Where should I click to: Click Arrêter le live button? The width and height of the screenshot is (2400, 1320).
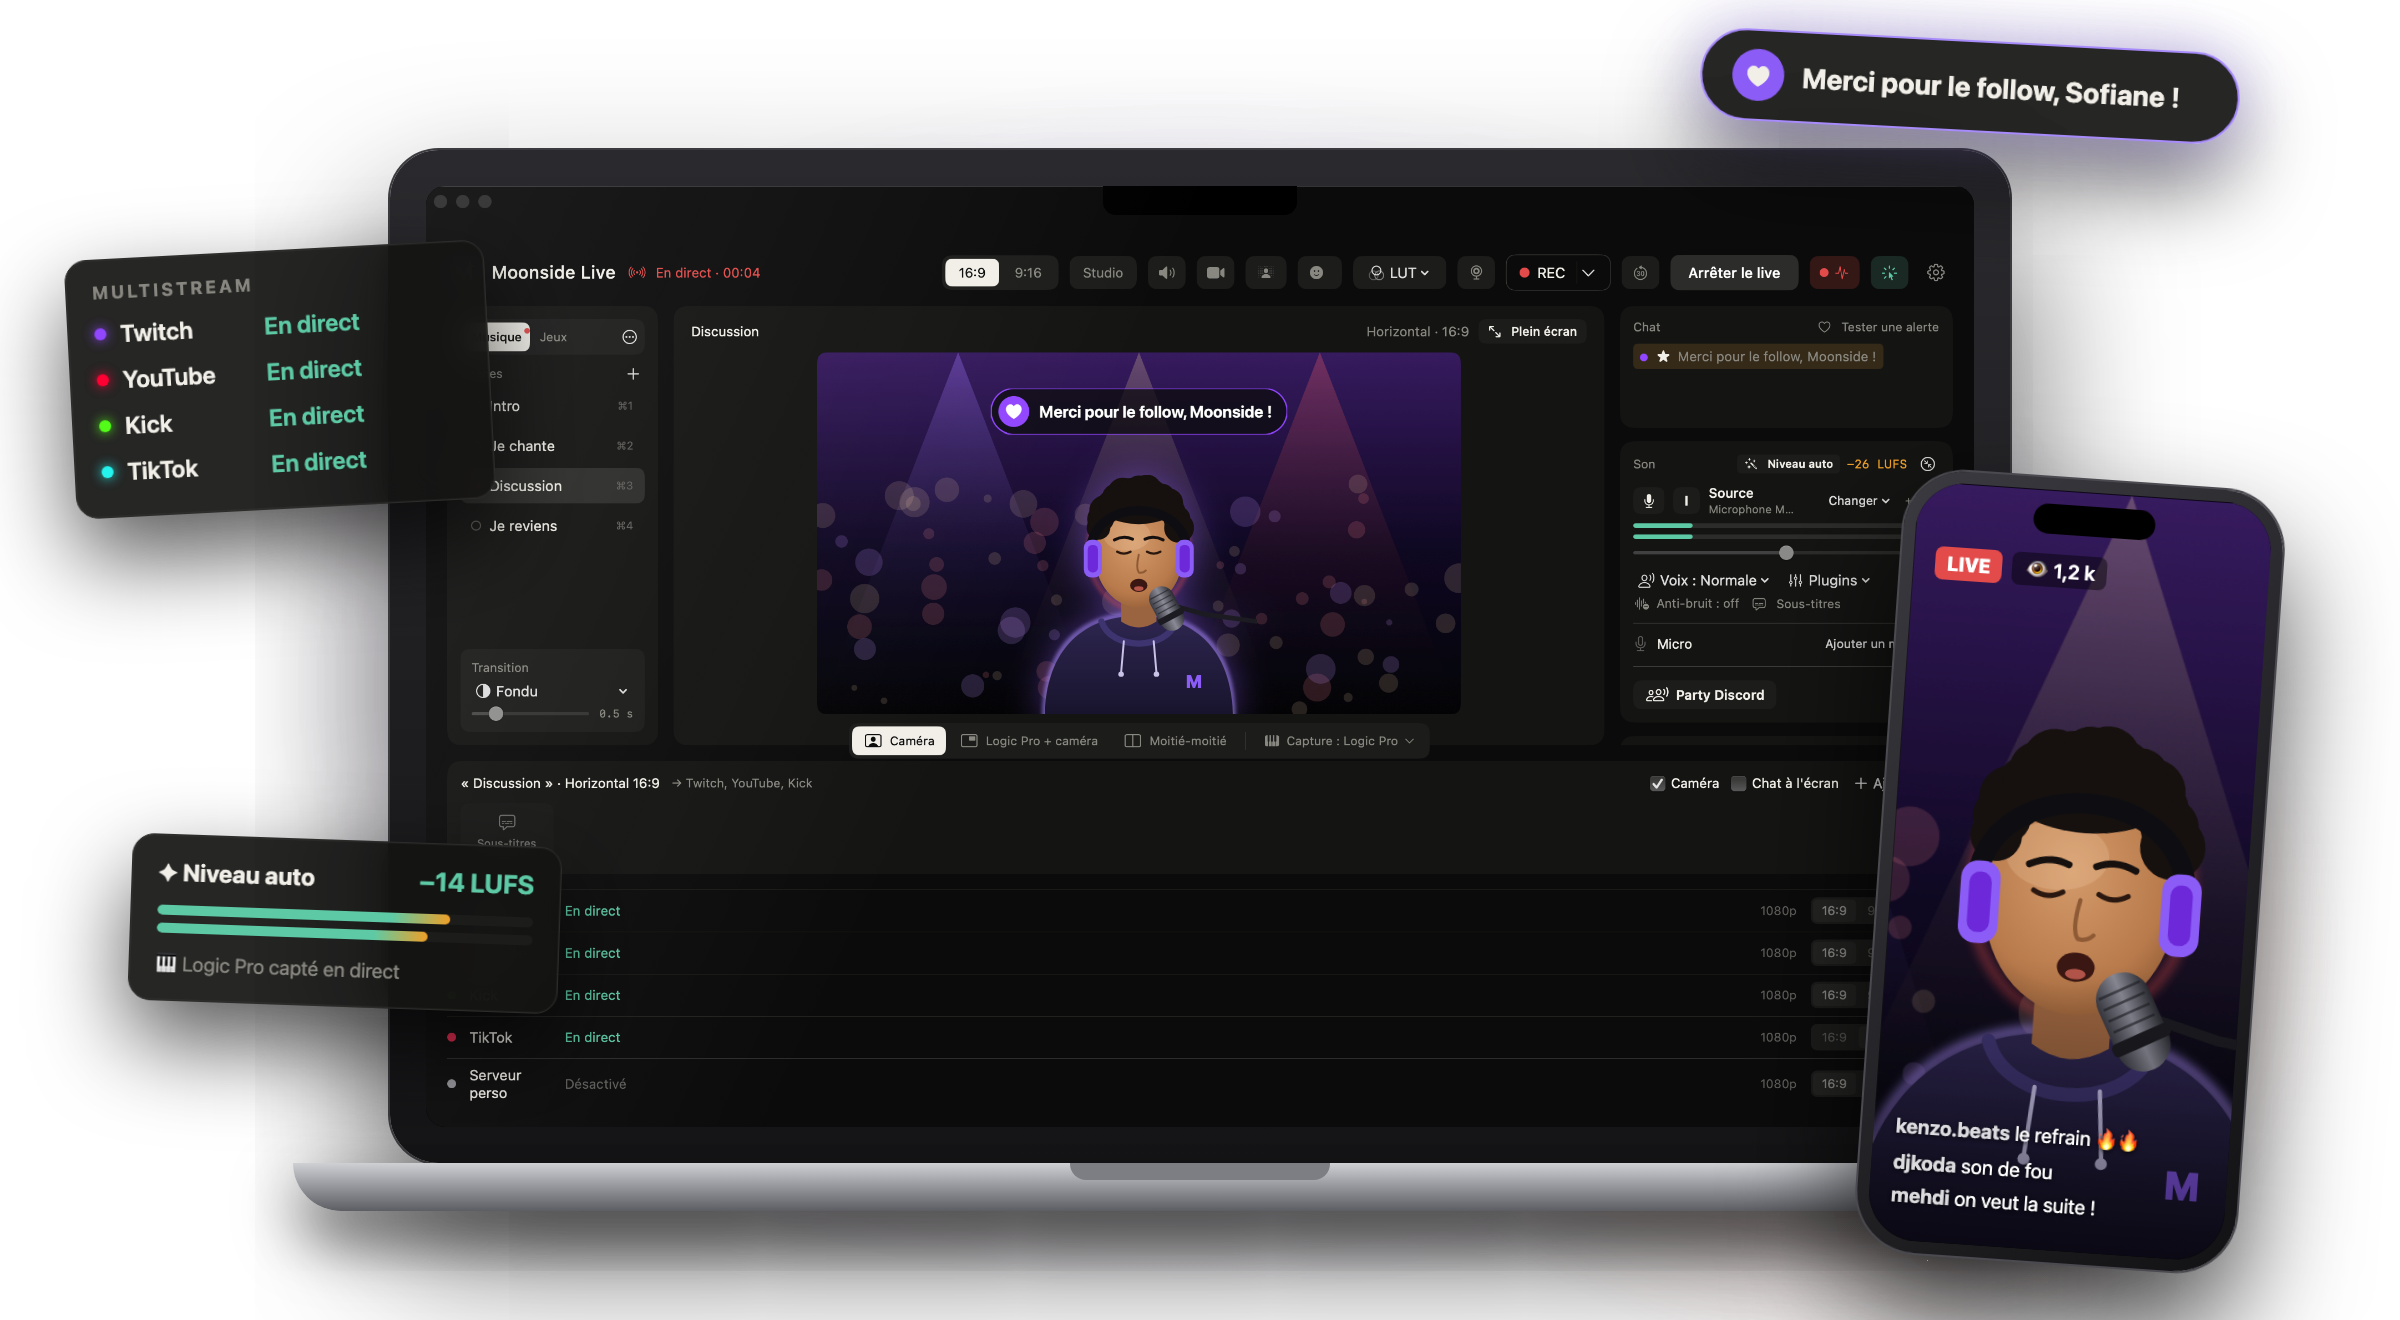pyautogui.click(x=1733, y=273)
